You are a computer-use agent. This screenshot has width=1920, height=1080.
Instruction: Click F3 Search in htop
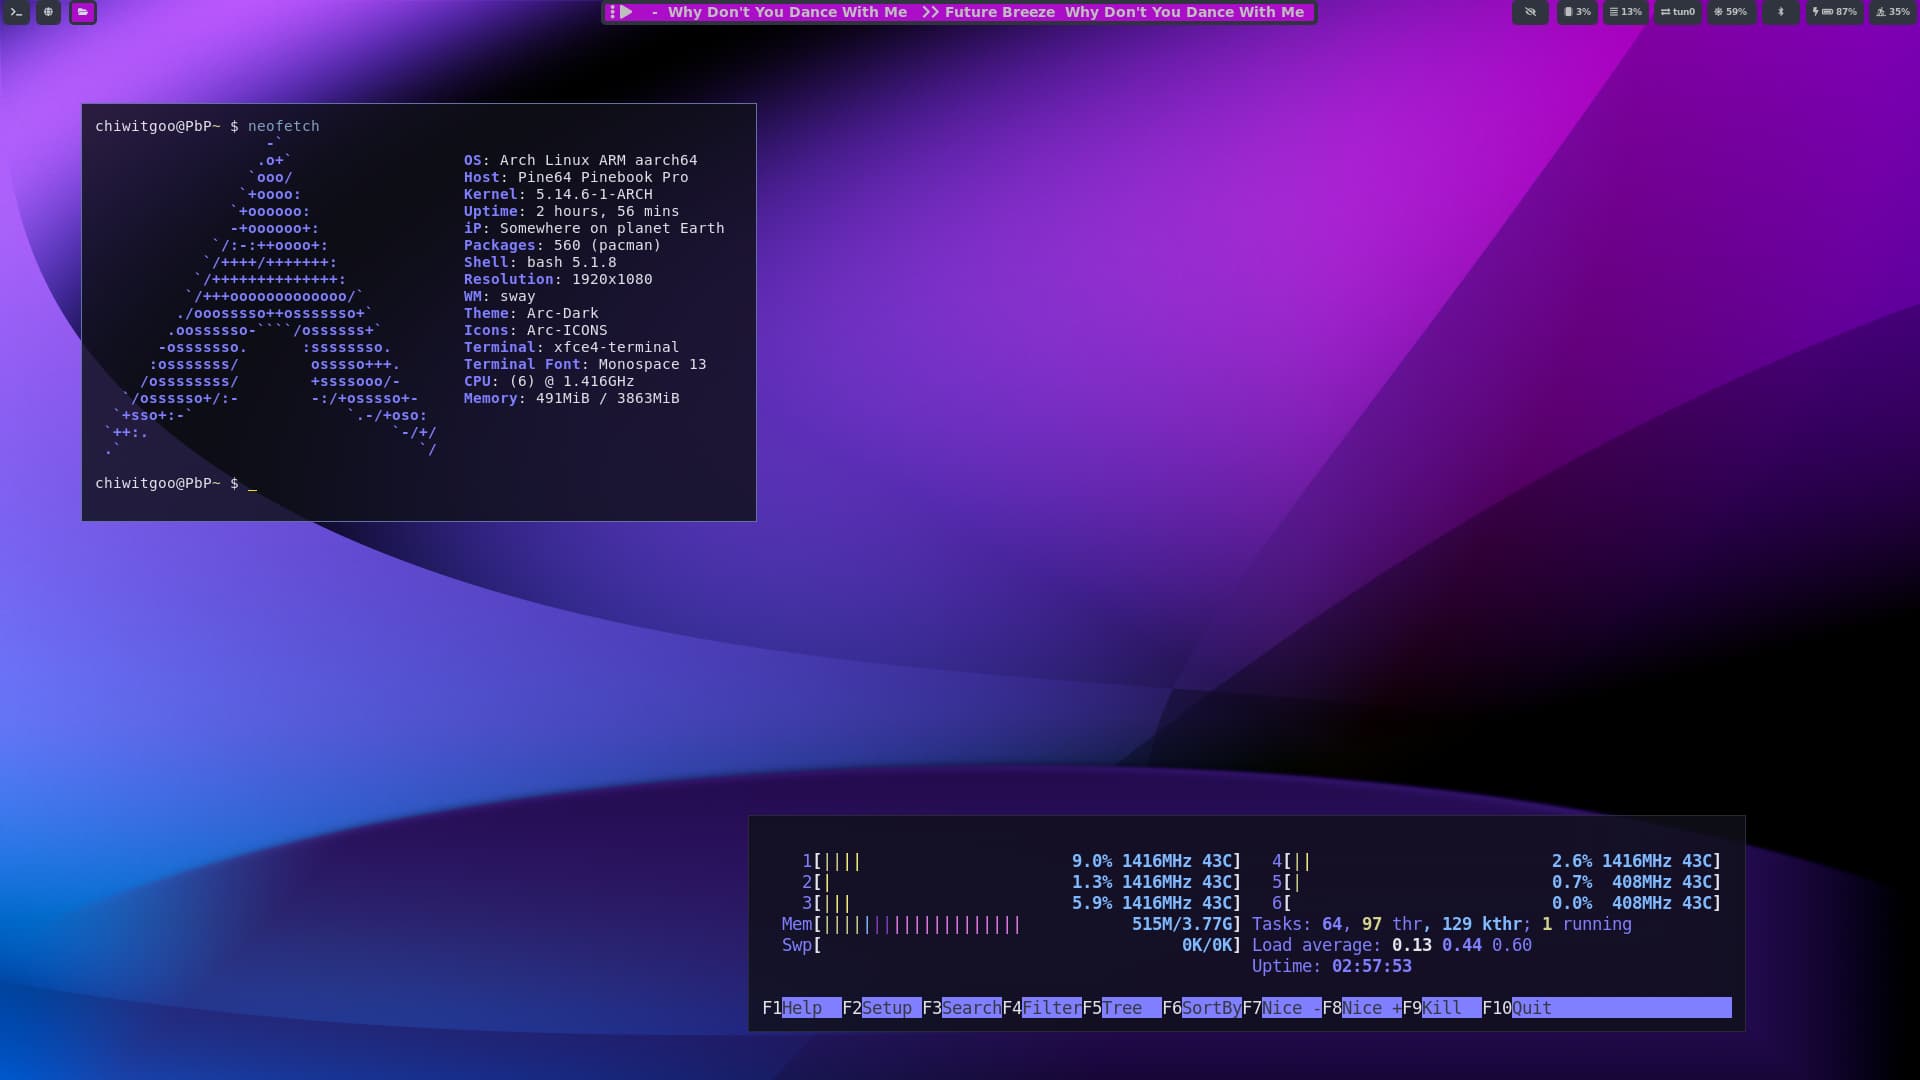click(x=961, y=1008)
